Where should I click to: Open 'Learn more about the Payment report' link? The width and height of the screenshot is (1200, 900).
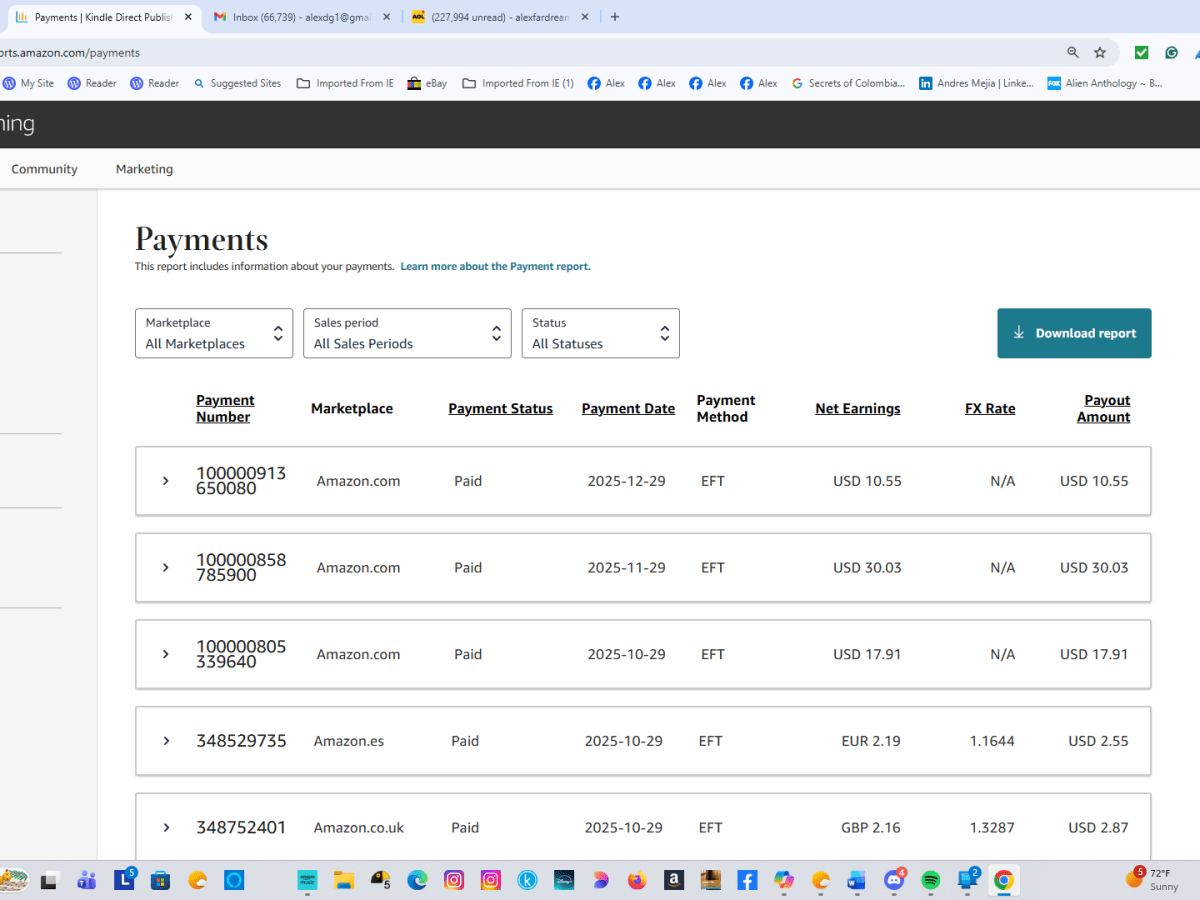click(x=495, y=267)
